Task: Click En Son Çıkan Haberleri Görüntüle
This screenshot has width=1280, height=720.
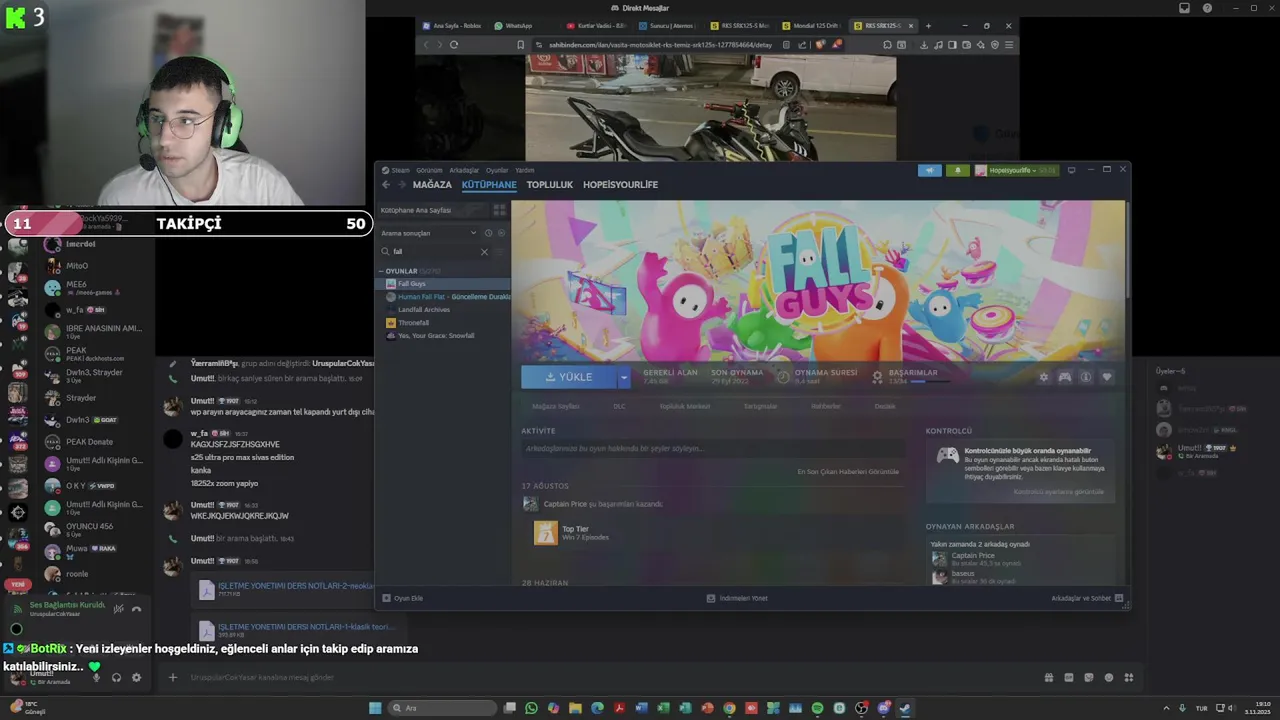Action: point(848,472)
